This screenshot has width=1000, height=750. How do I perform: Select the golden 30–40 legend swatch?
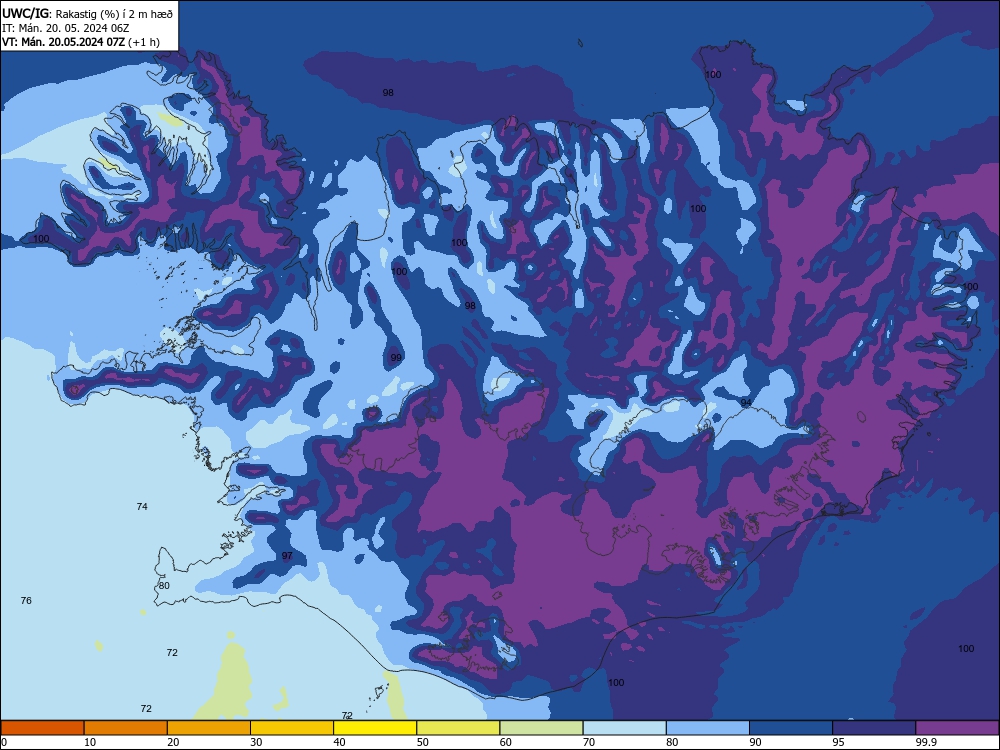tap(292, 728)
